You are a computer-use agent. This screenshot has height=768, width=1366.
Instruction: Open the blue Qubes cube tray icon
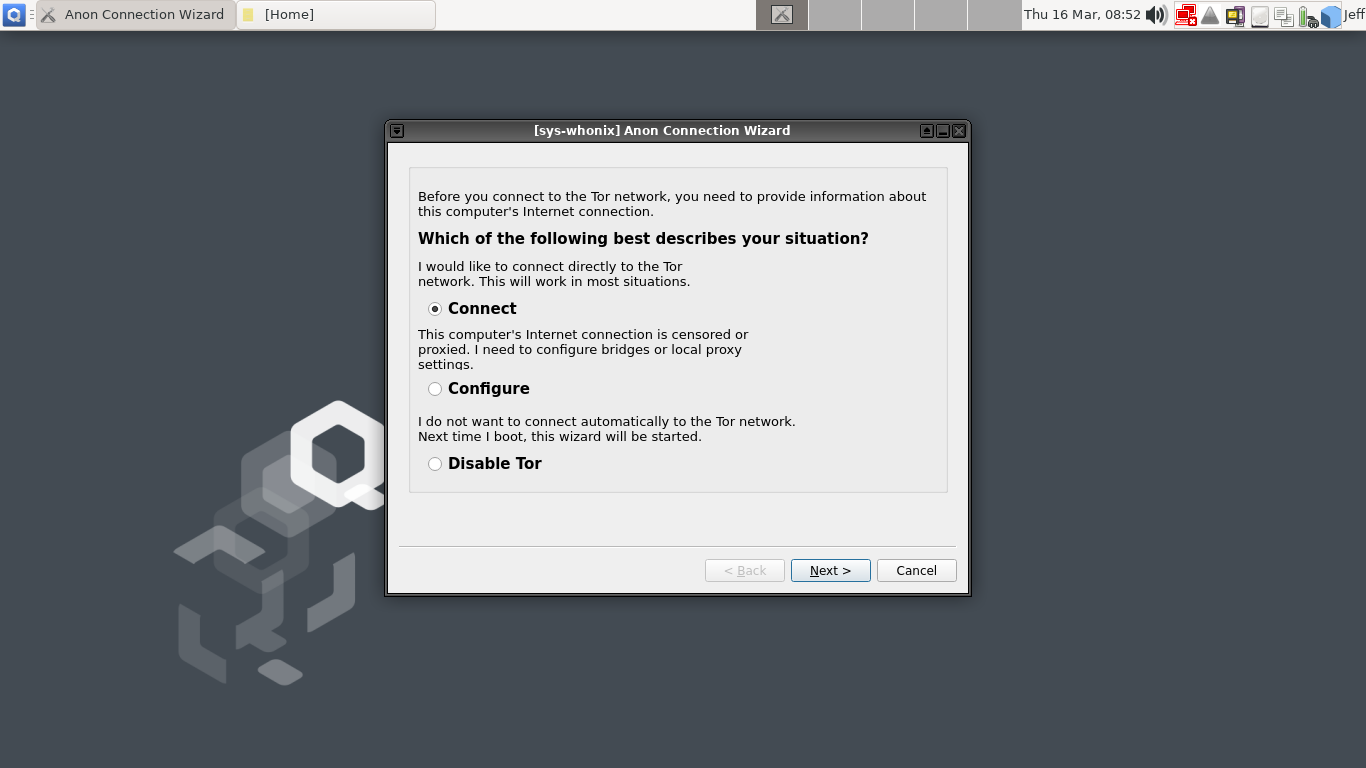tap(1331, 16)
